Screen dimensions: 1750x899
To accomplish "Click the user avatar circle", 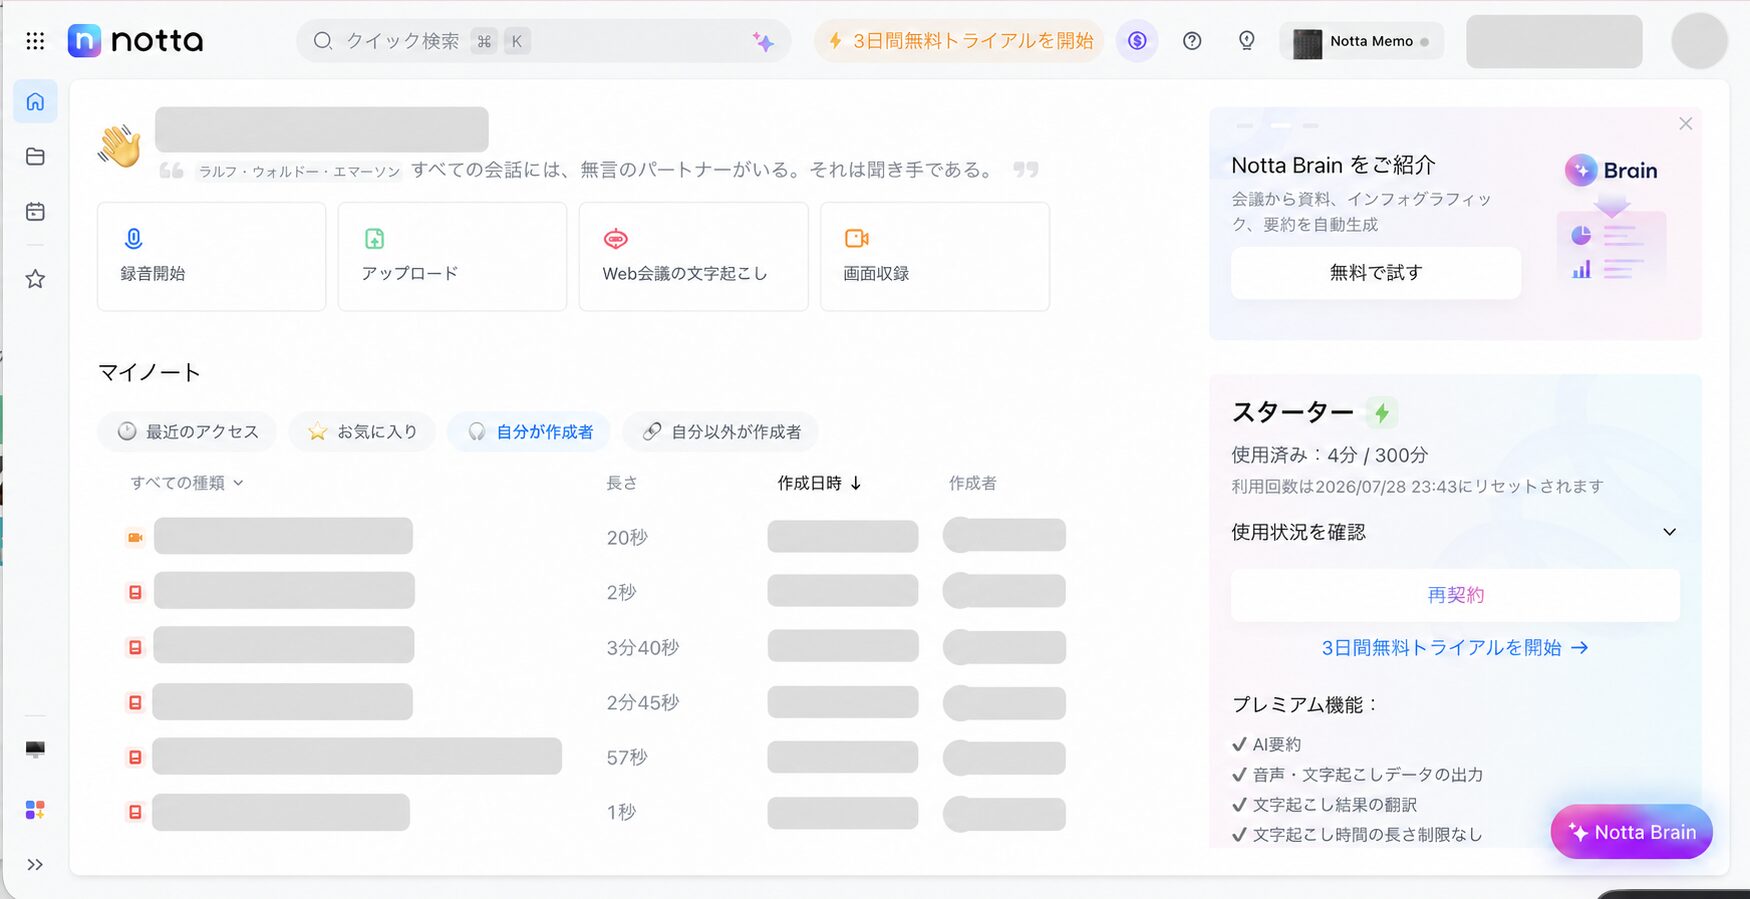I will tap(1699, 41).
